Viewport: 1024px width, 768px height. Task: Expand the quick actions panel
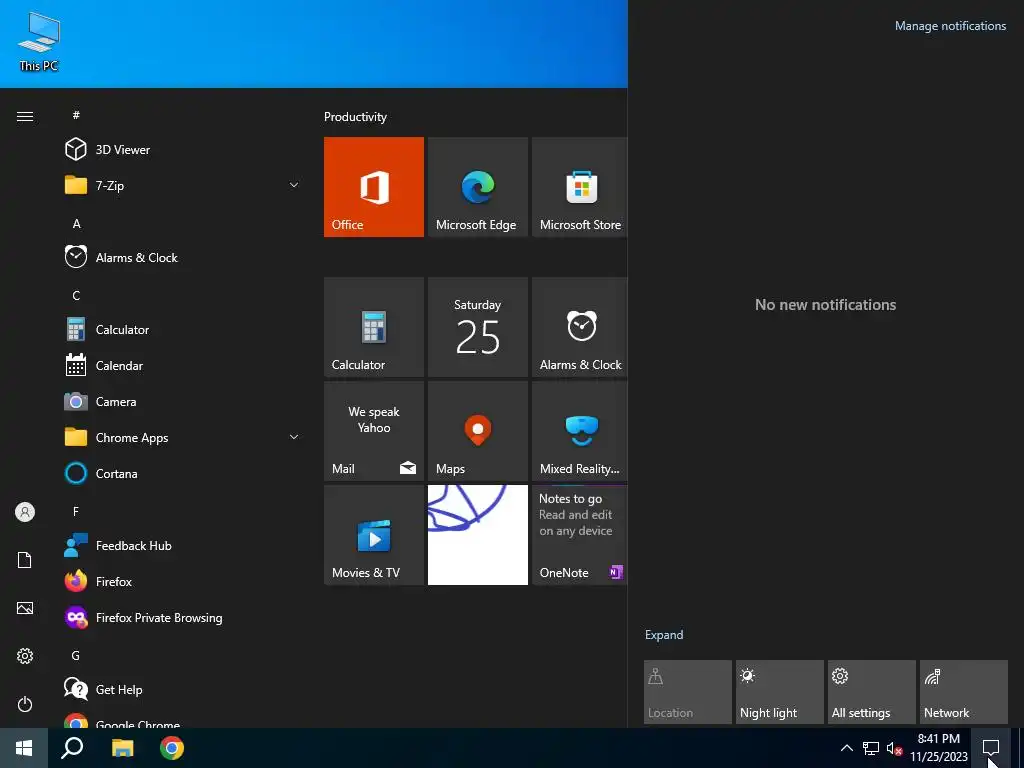(x=664, y=635)
